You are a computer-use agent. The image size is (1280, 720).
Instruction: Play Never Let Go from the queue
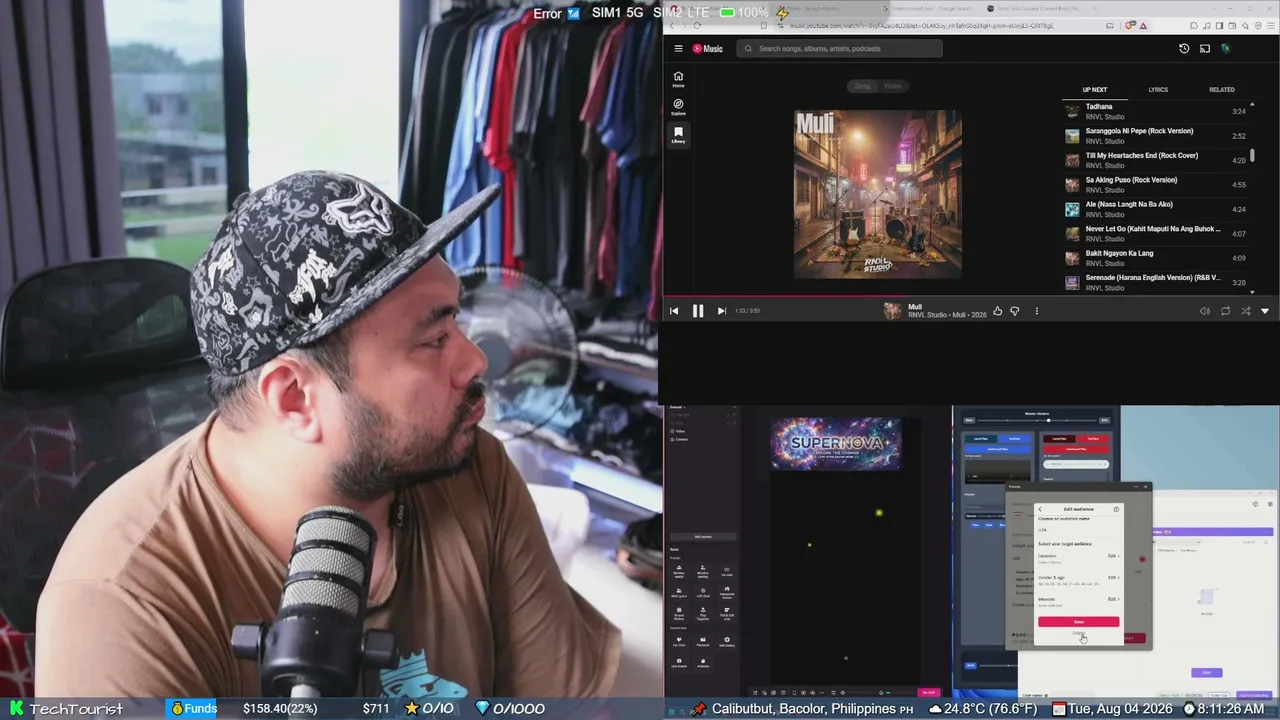[1156, 234]
